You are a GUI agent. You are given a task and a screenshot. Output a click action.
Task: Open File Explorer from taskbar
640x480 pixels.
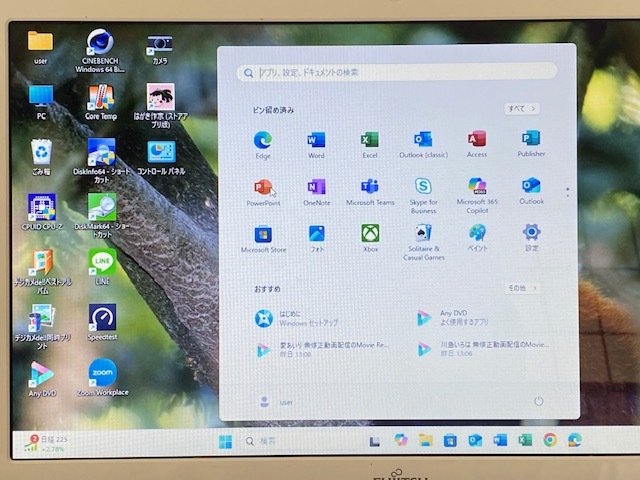point(425,440)
